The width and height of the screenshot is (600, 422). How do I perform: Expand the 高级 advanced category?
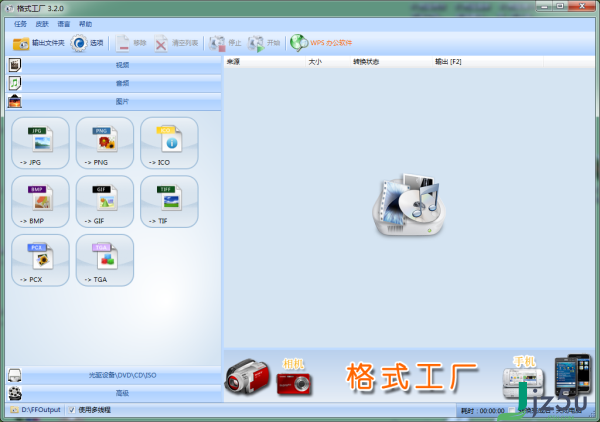[x=114, y=393]
